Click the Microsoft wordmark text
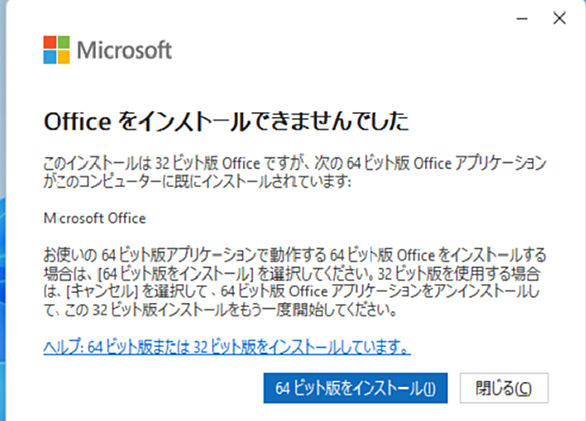The height and width of the screenshot is (421, 586). (x=124, y=50)
